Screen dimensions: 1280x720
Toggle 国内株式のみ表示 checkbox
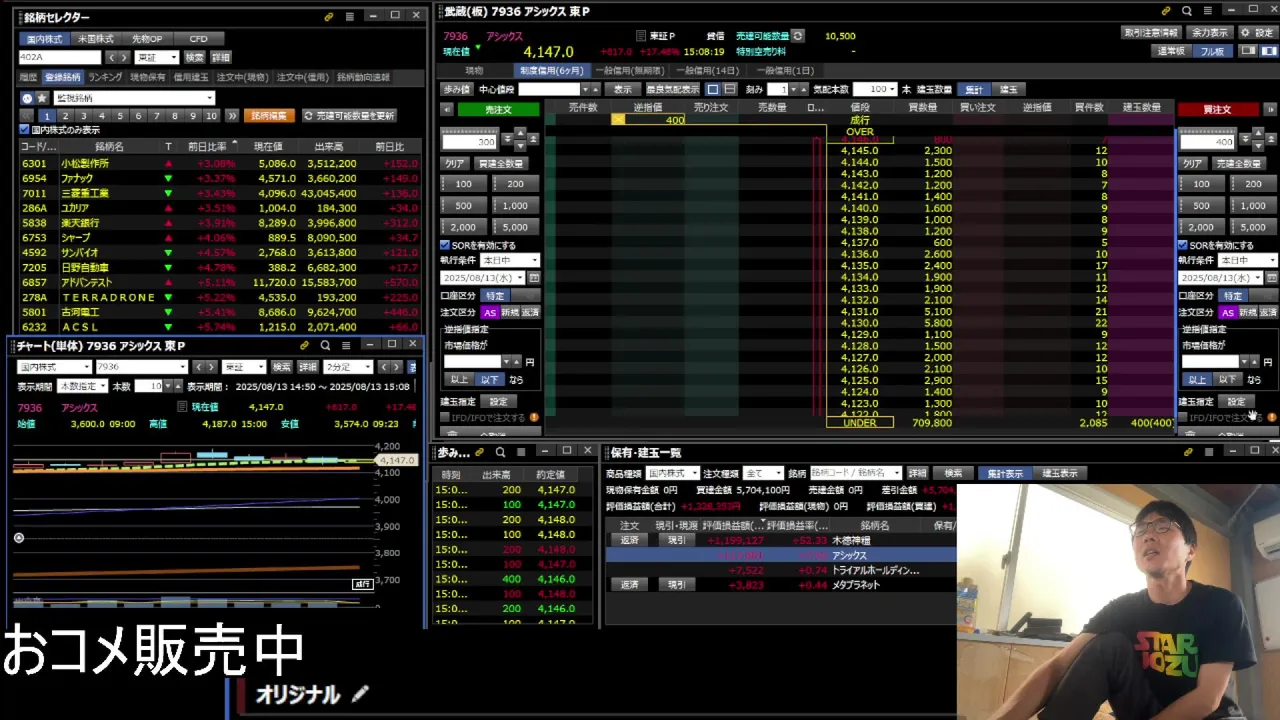[x=25, y=130]
